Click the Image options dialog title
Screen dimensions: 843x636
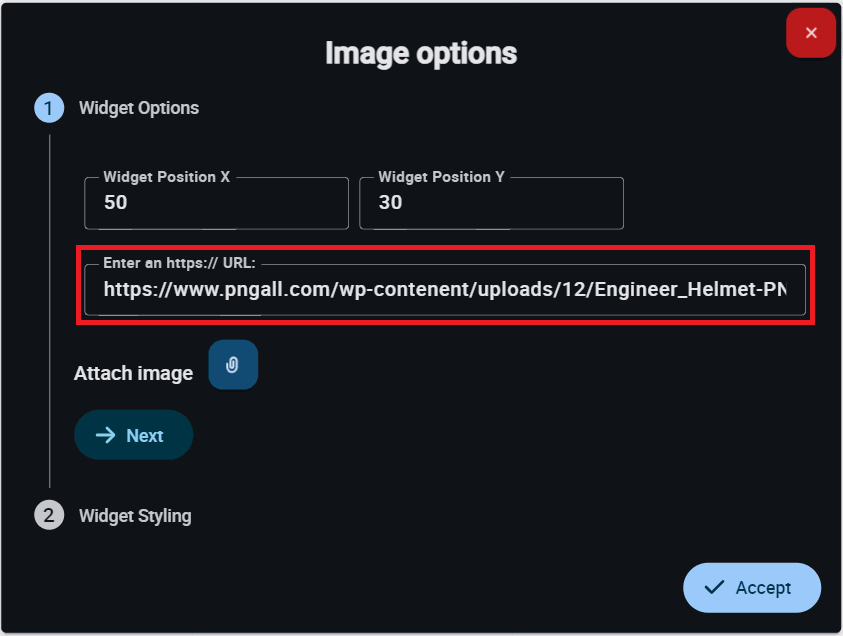[x=421, y=53]
